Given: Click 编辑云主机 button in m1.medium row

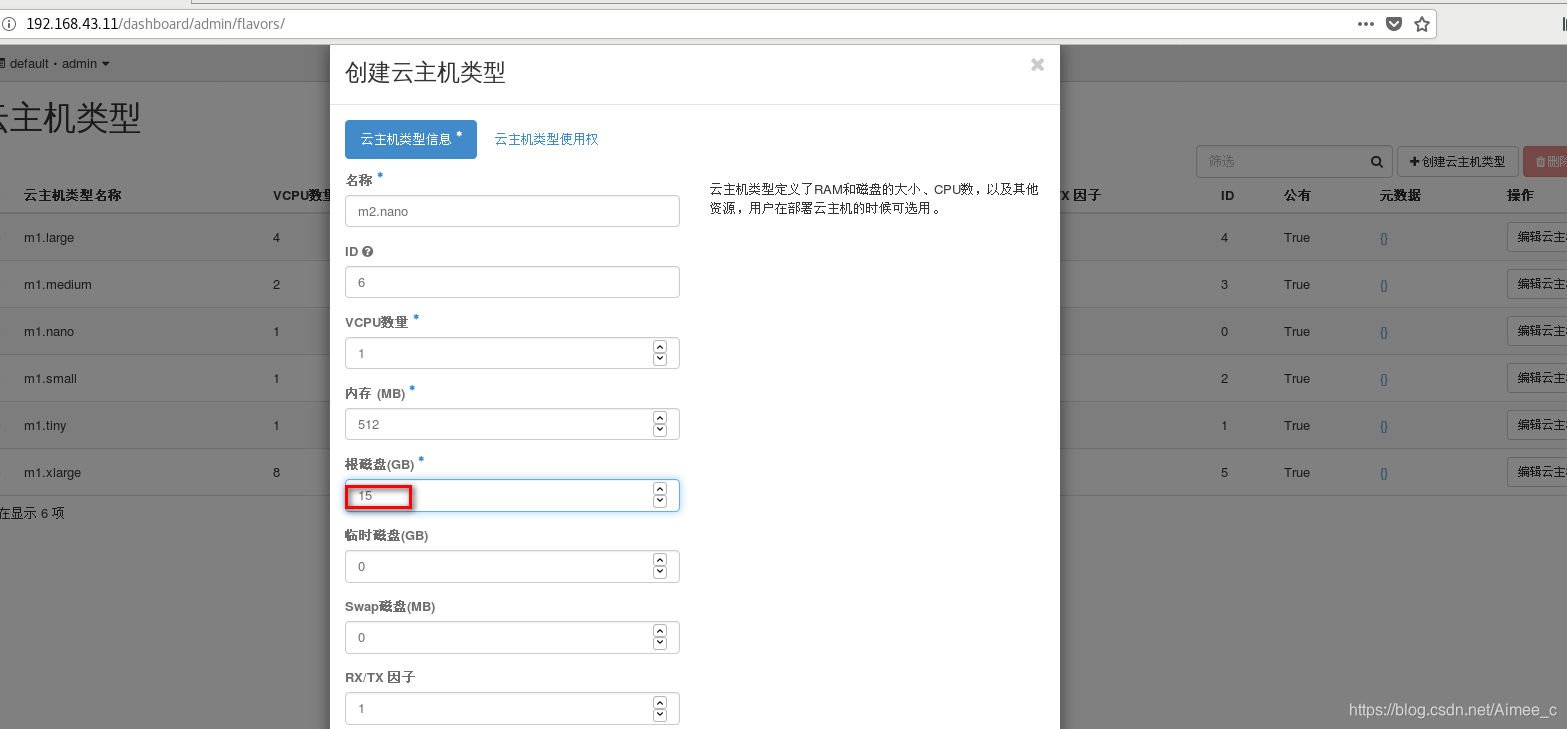Looking at the screenshot, I should click(1537, 284).
